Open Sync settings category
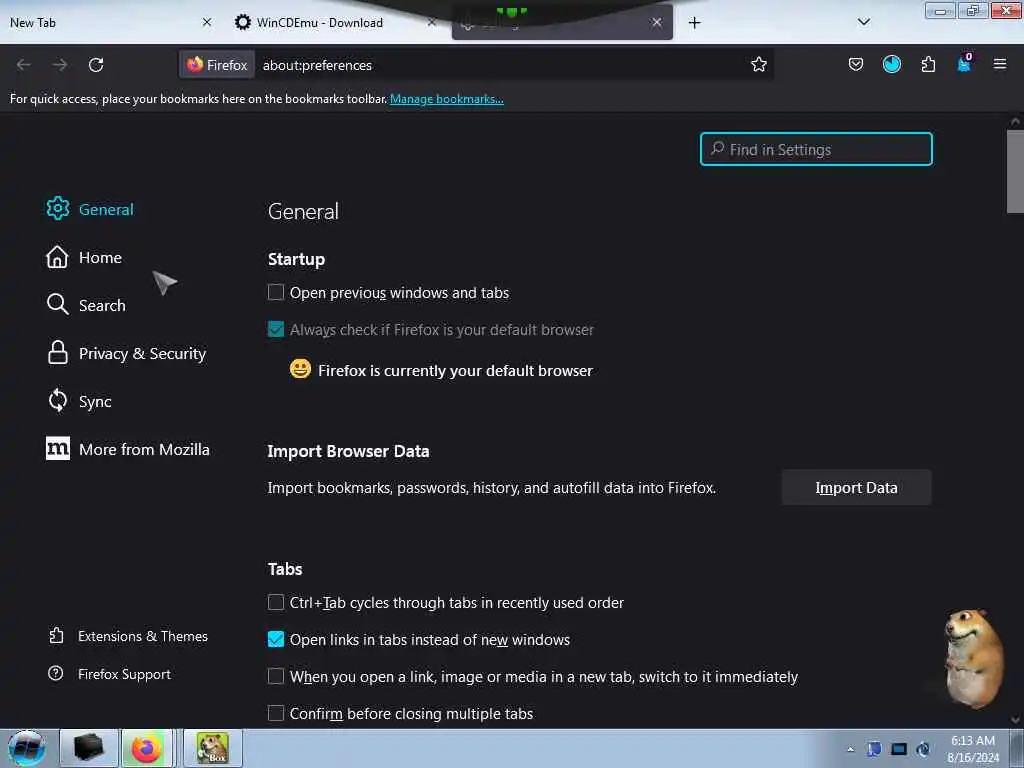The height and width of the screenshot is (768, 1024). click(79, 401)
